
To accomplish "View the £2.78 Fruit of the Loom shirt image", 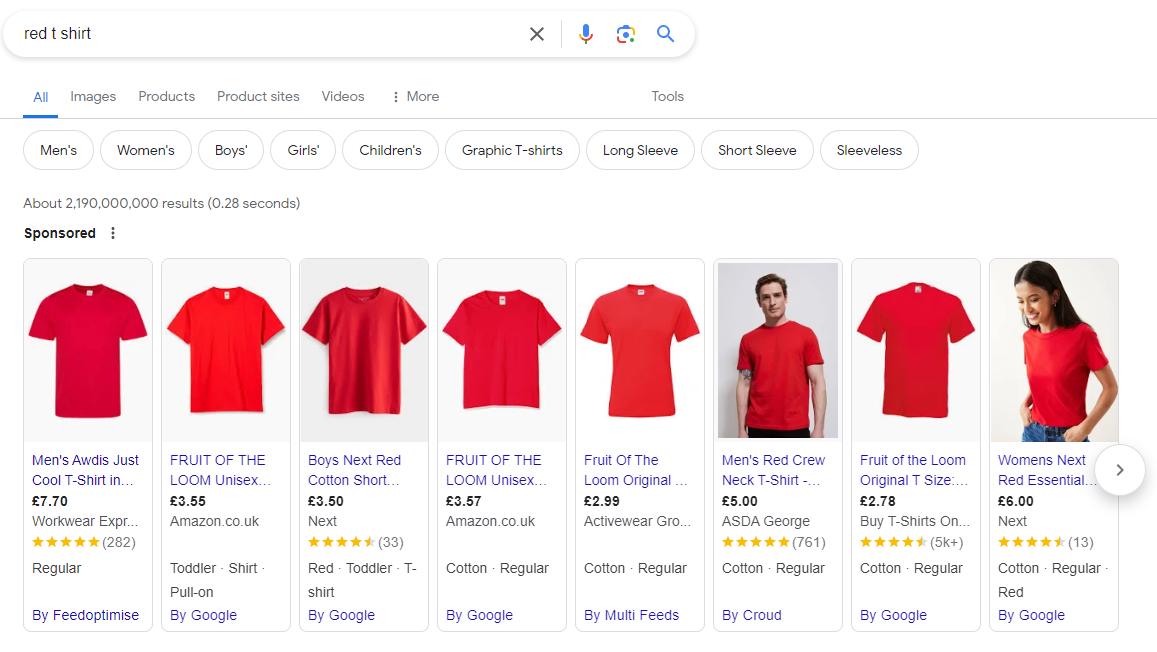I will [916, 351].
